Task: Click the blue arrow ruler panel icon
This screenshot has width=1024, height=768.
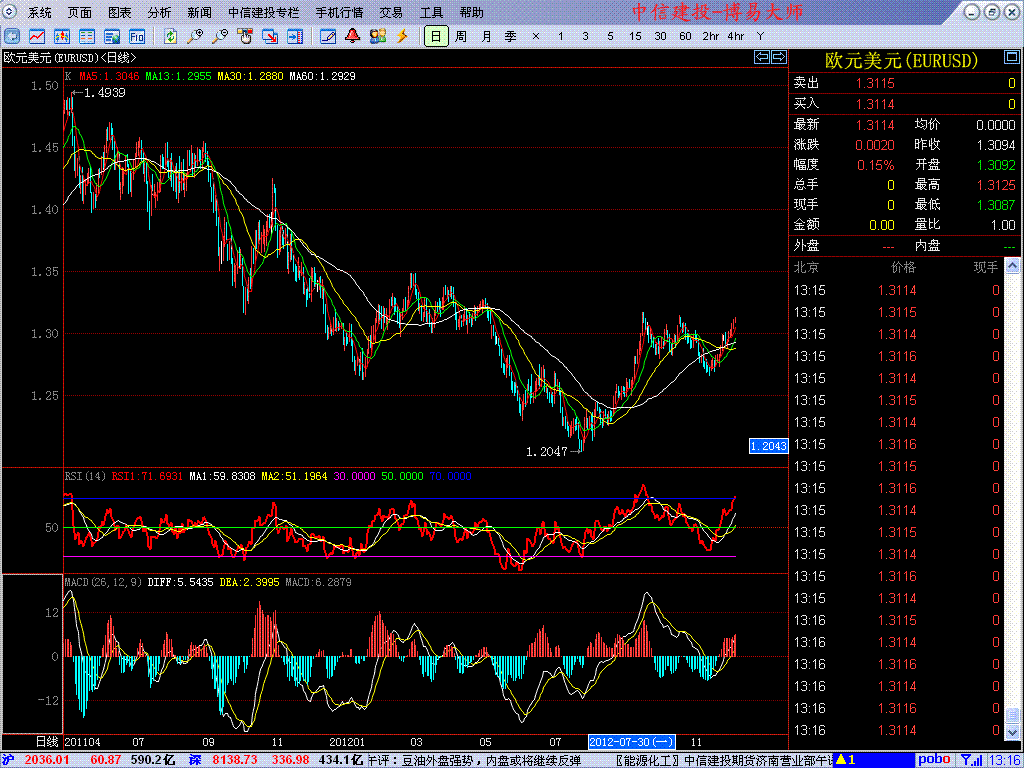Action: coord(295,36)
